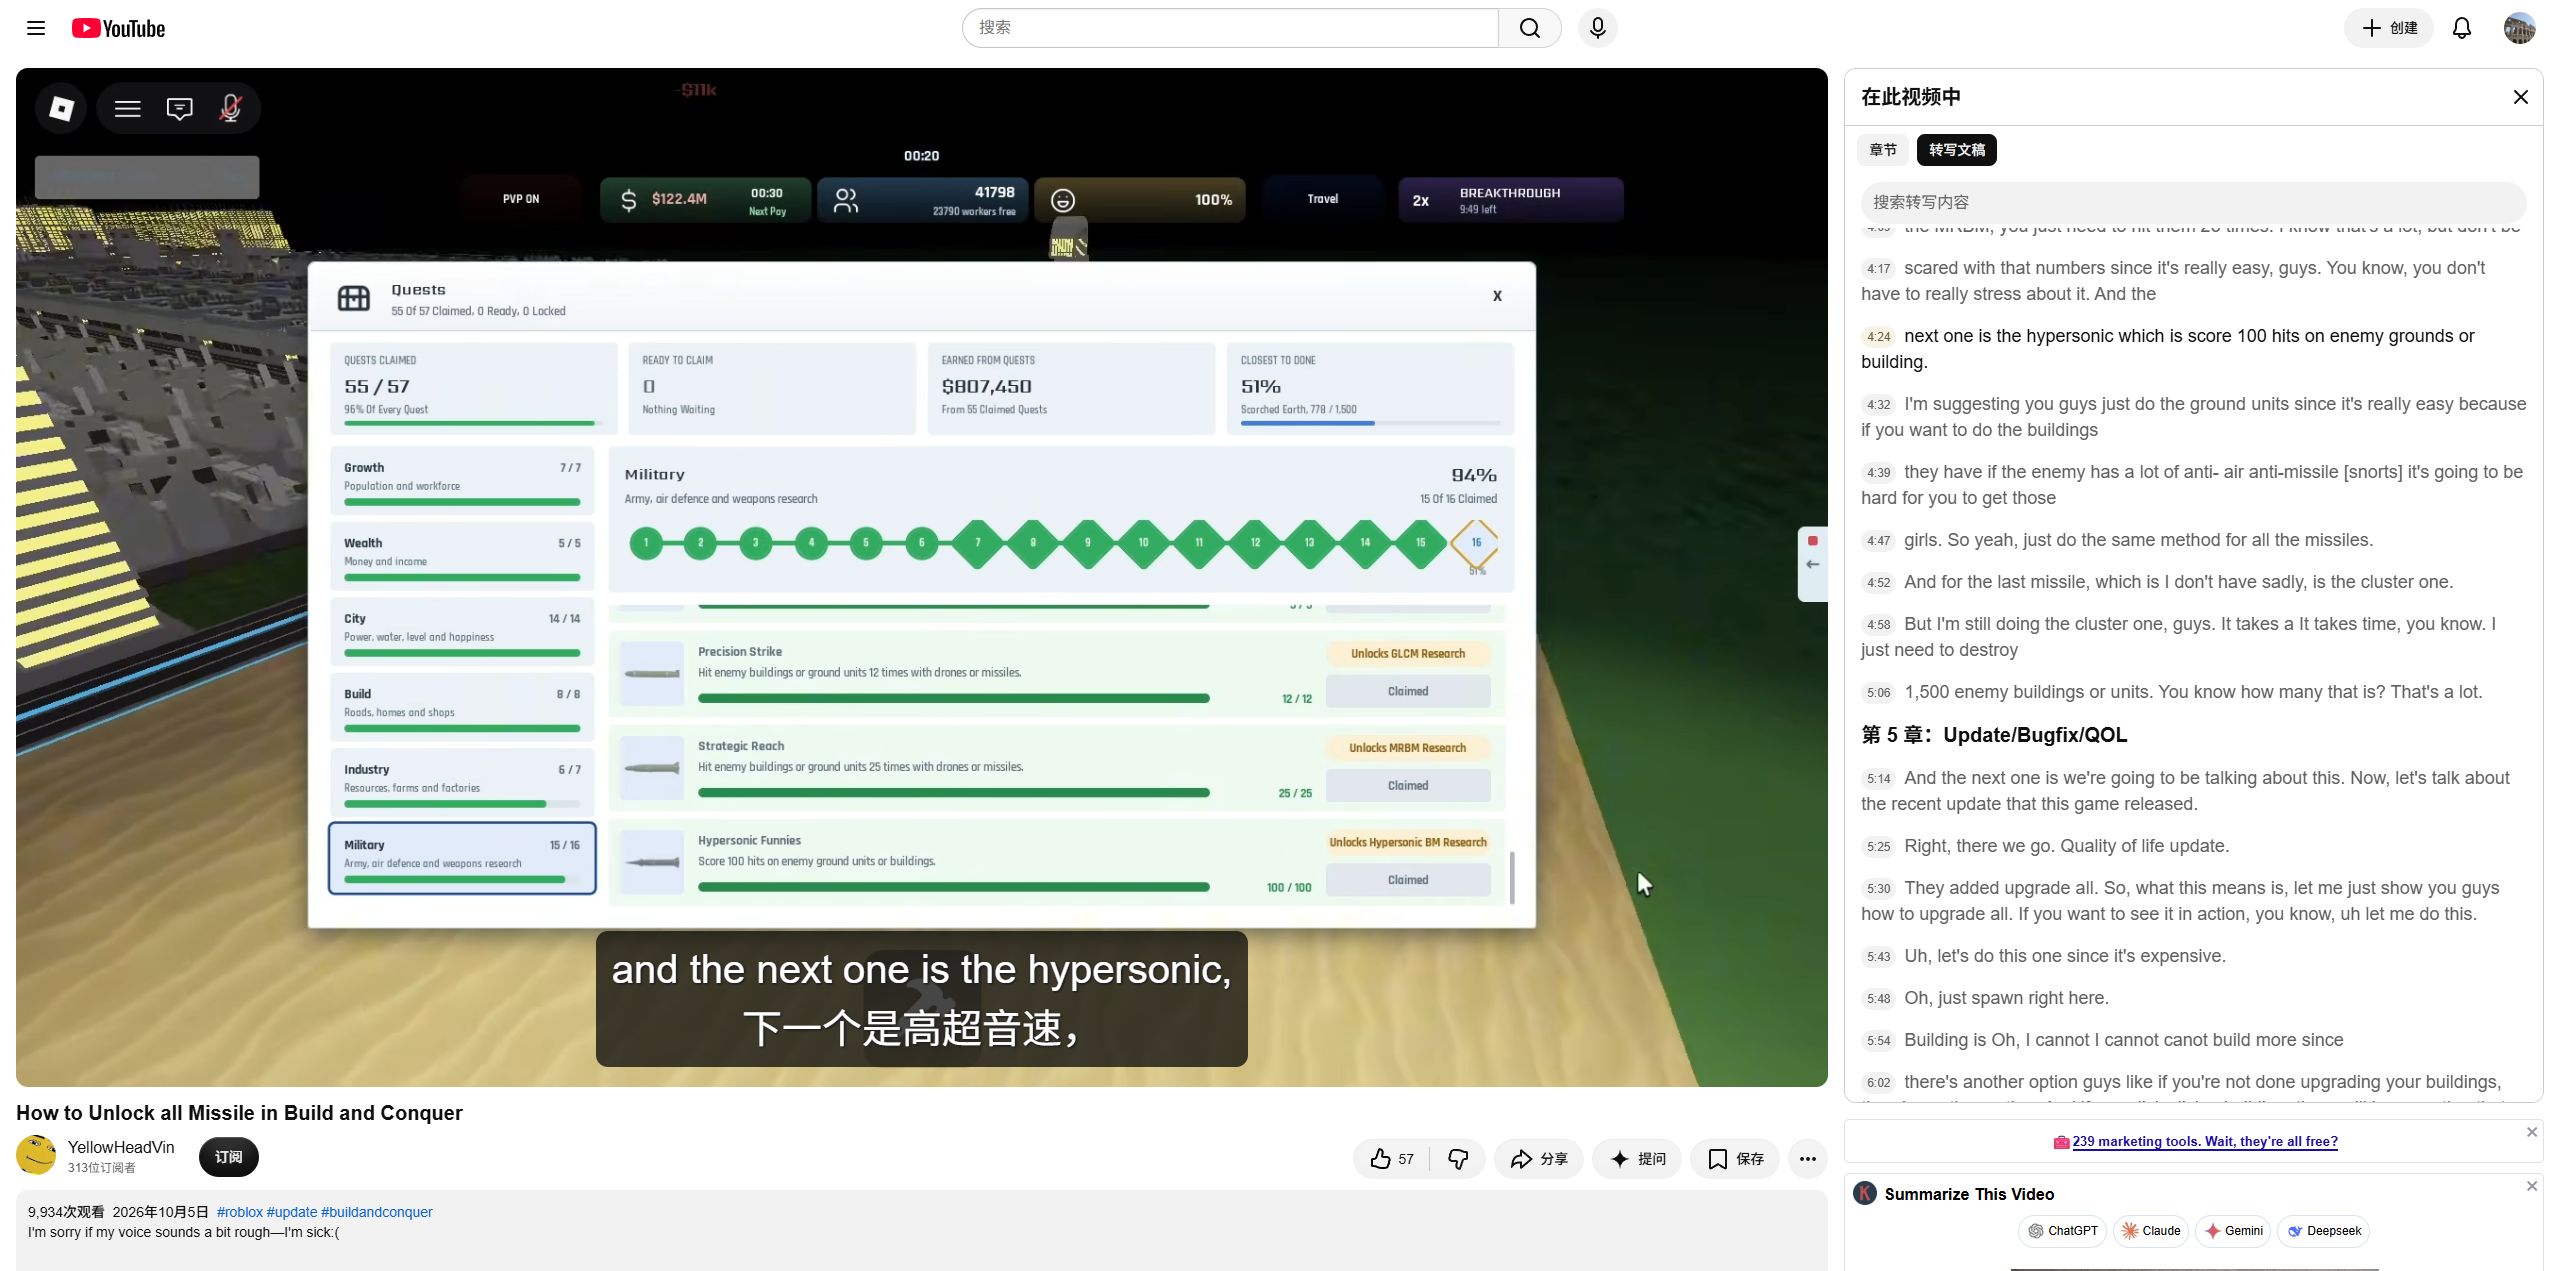Jump to transcript timestamp 4:24
Image resolution: width=2560 pixels, height=1271 pixels.
click(1878, 337)
